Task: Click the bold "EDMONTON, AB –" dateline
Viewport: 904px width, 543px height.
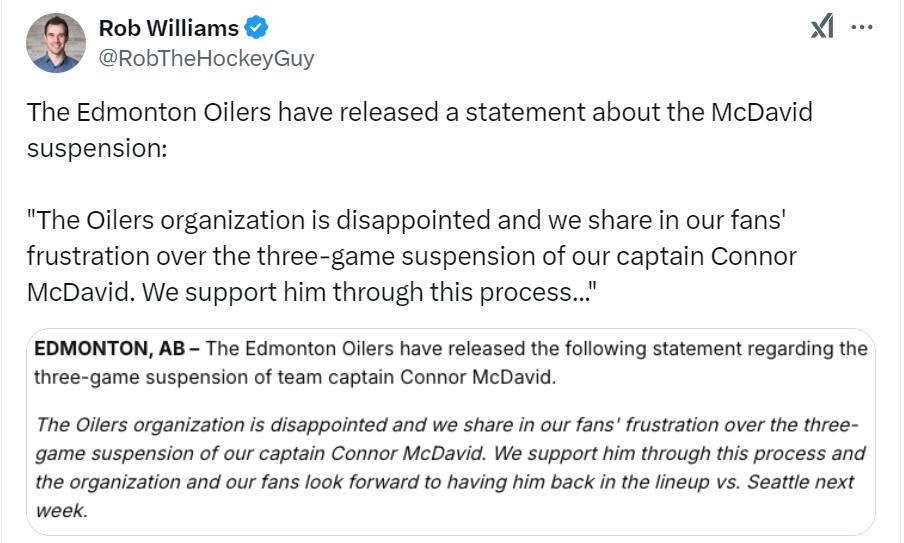Action: pos(118,349)
